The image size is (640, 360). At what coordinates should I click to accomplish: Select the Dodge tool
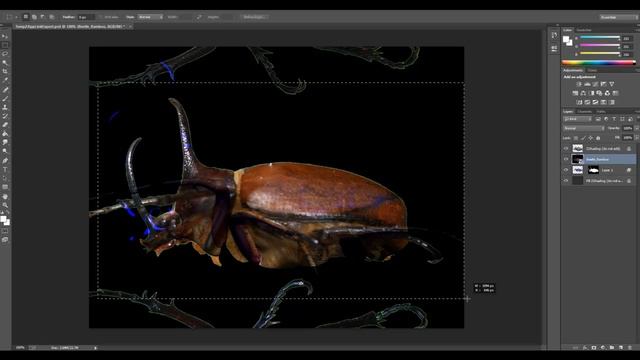point(5,151)
